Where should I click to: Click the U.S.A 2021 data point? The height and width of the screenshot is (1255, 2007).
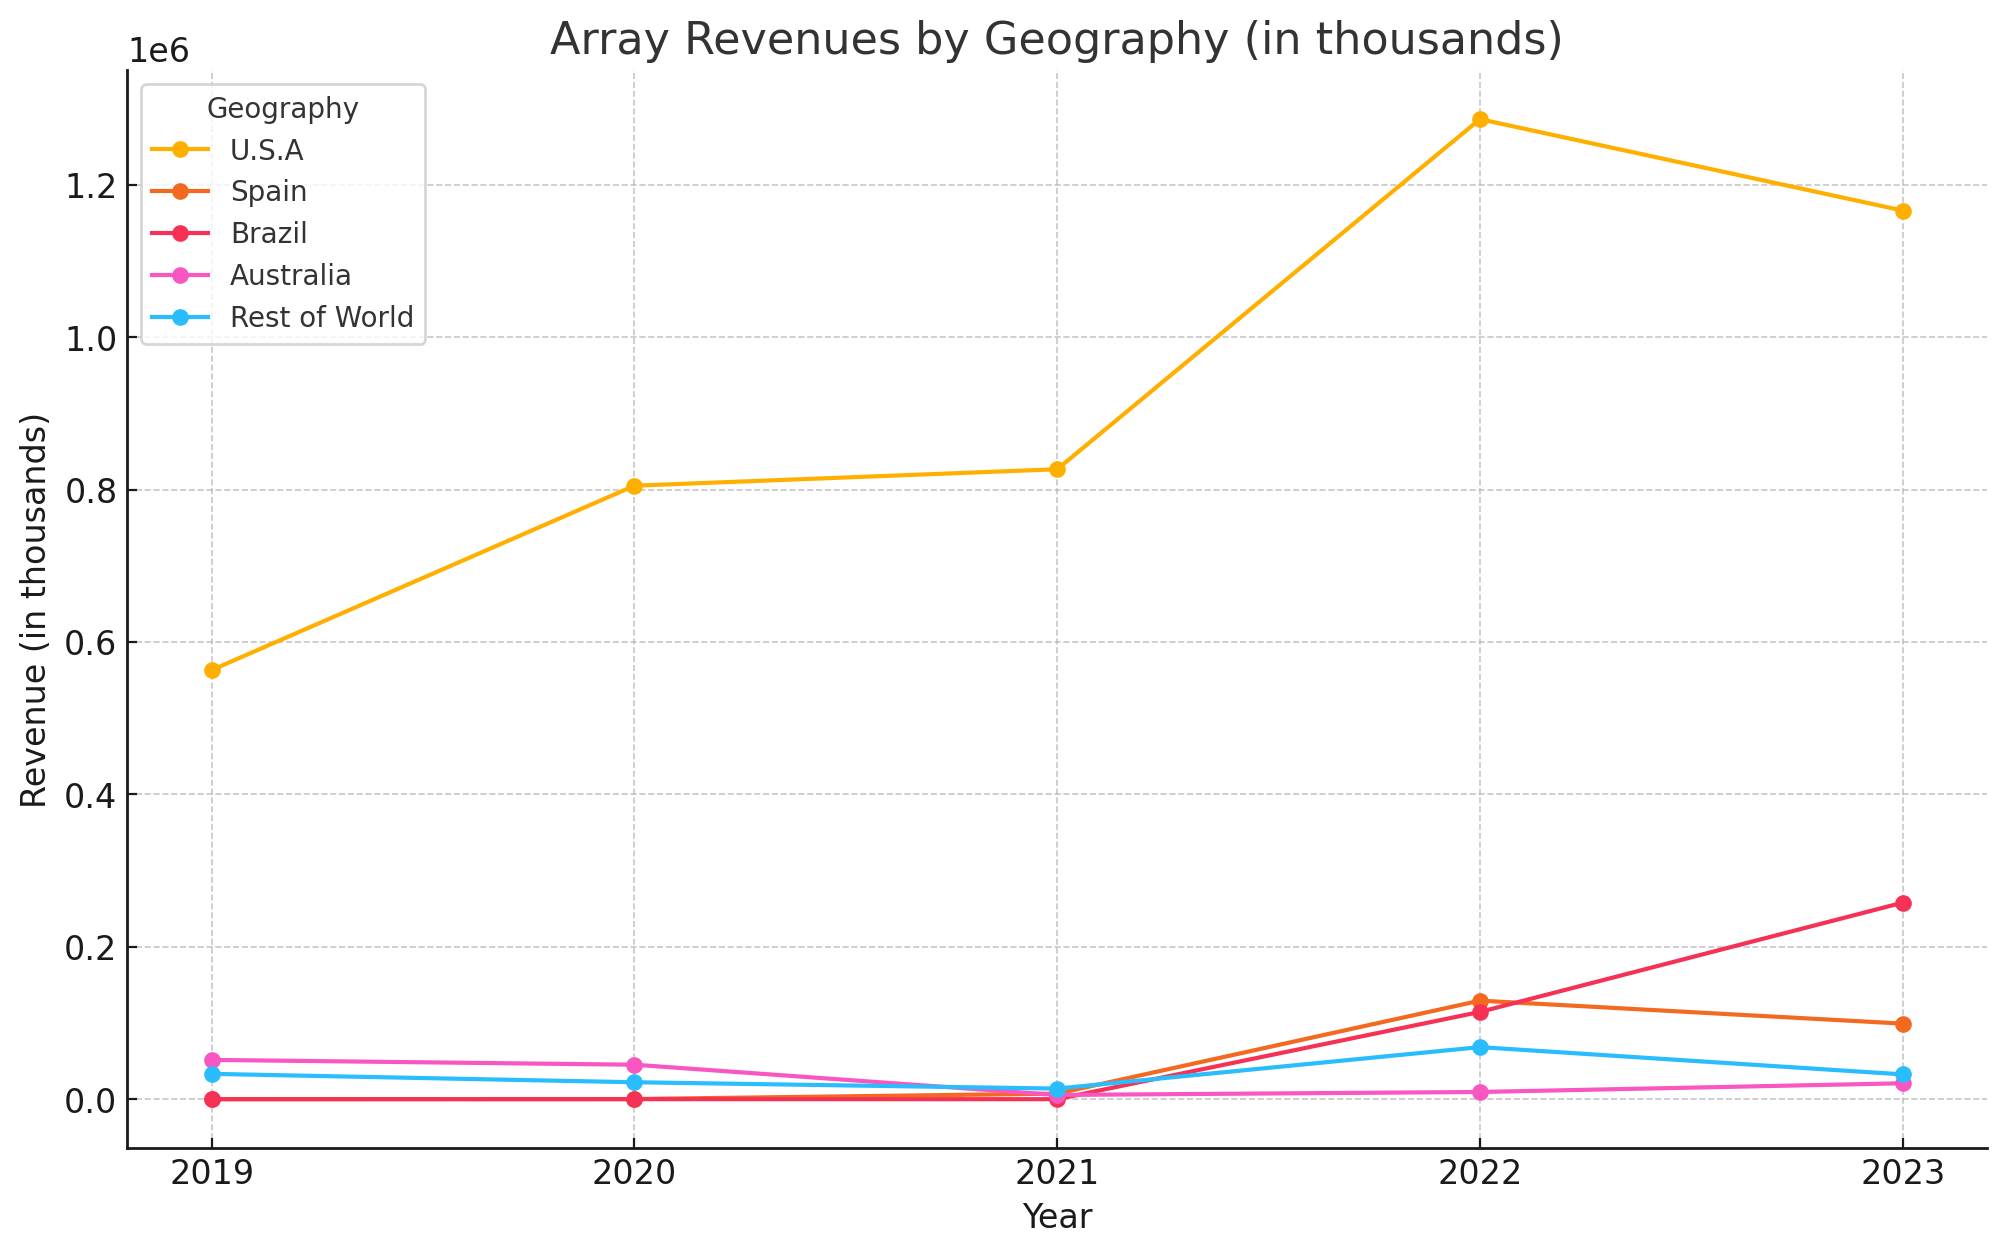pos(1057,469)
